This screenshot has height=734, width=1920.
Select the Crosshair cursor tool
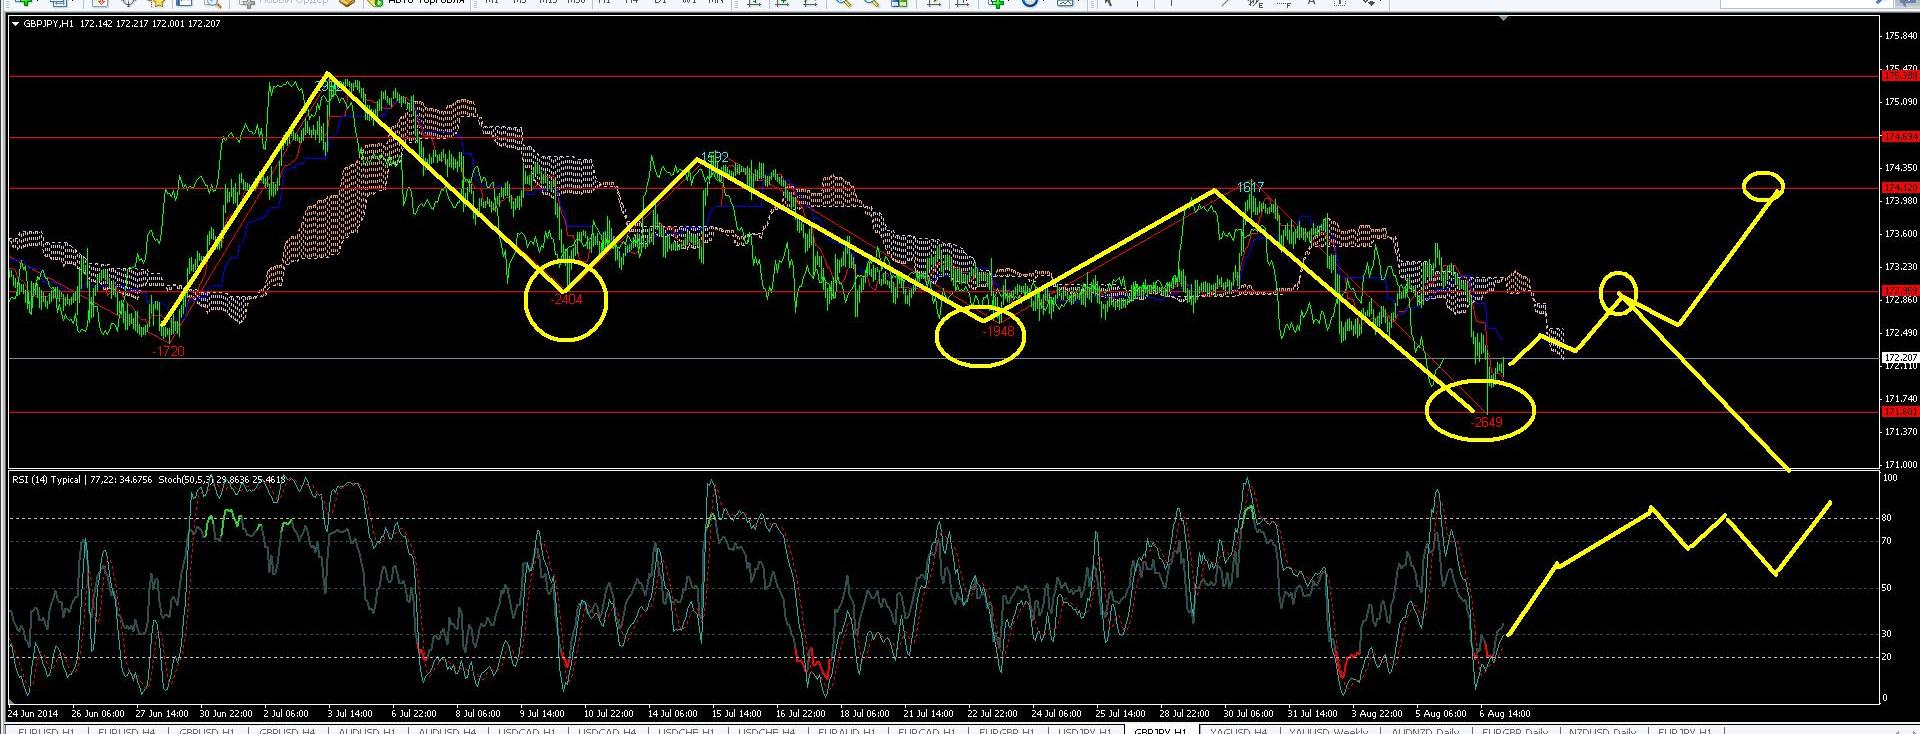point(1141,3)
